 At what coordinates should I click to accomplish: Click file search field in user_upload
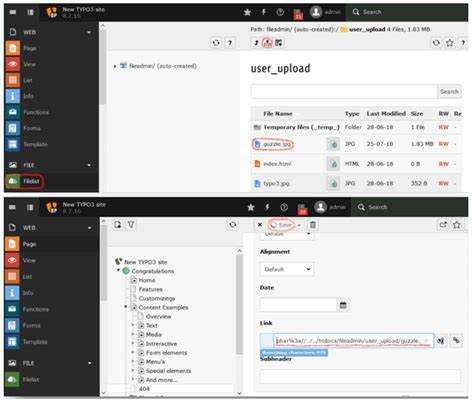(x=344, y=92)
